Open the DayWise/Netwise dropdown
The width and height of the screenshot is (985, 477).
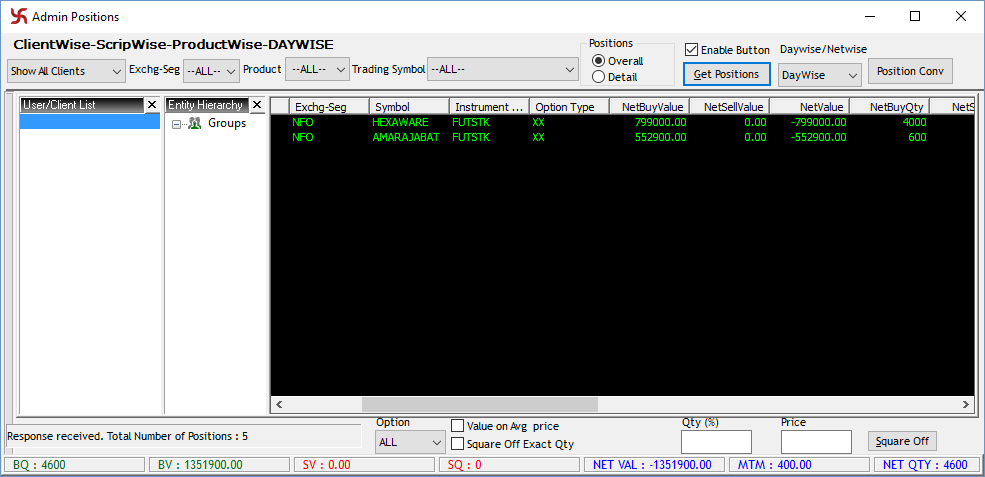click(x=819, y=75)
